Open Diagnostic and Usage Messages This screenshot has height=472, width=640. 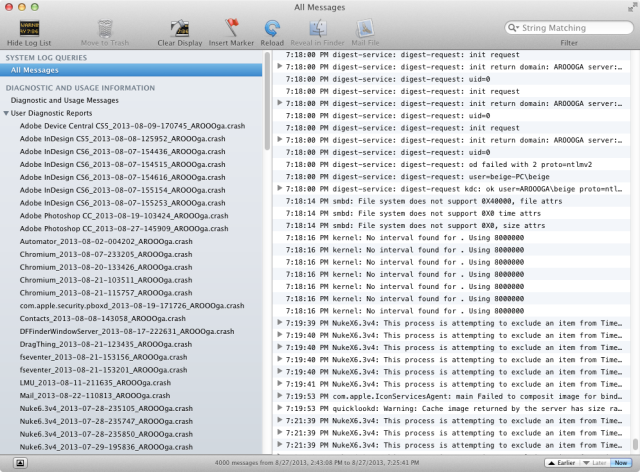coord(64,100)
